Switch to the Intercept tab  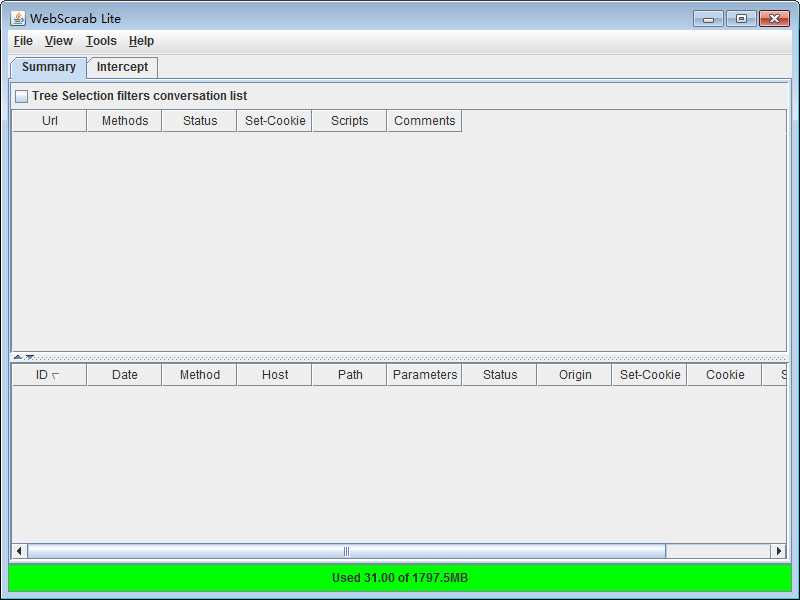[122, 67]
